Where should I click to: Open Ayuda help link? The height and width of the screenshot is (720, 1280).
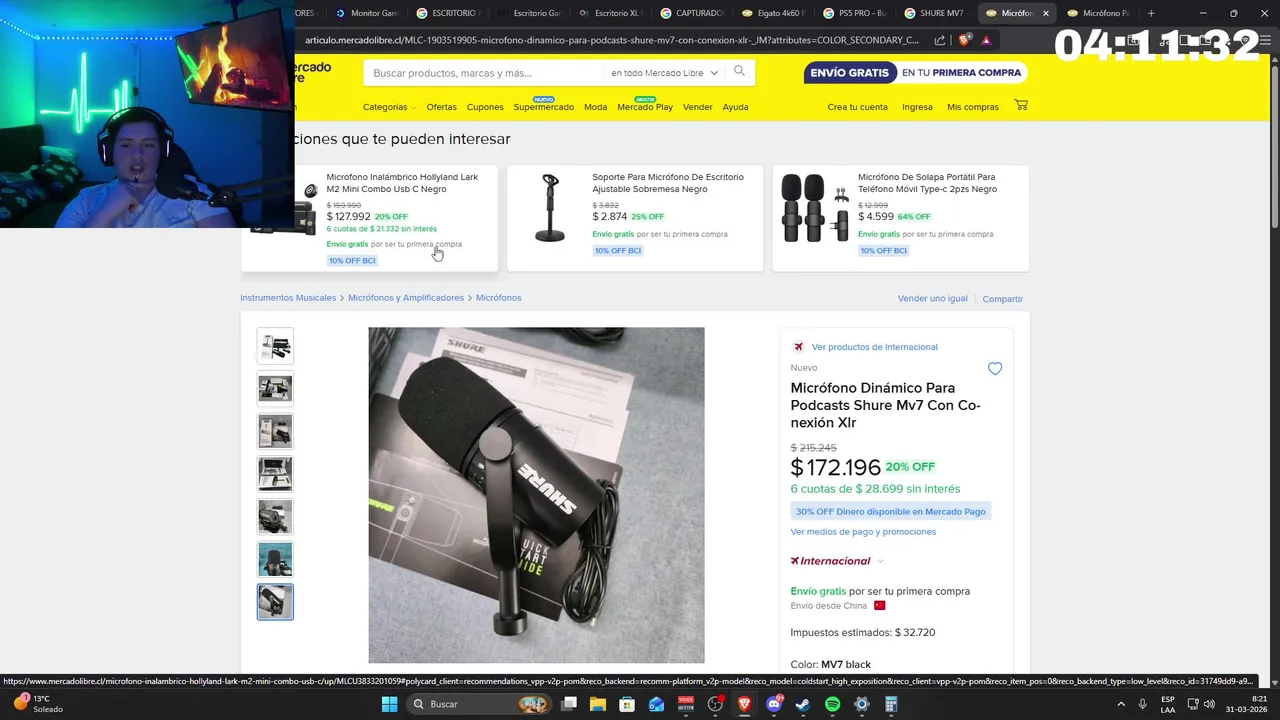pyautogui.click(x=735, y=107)
